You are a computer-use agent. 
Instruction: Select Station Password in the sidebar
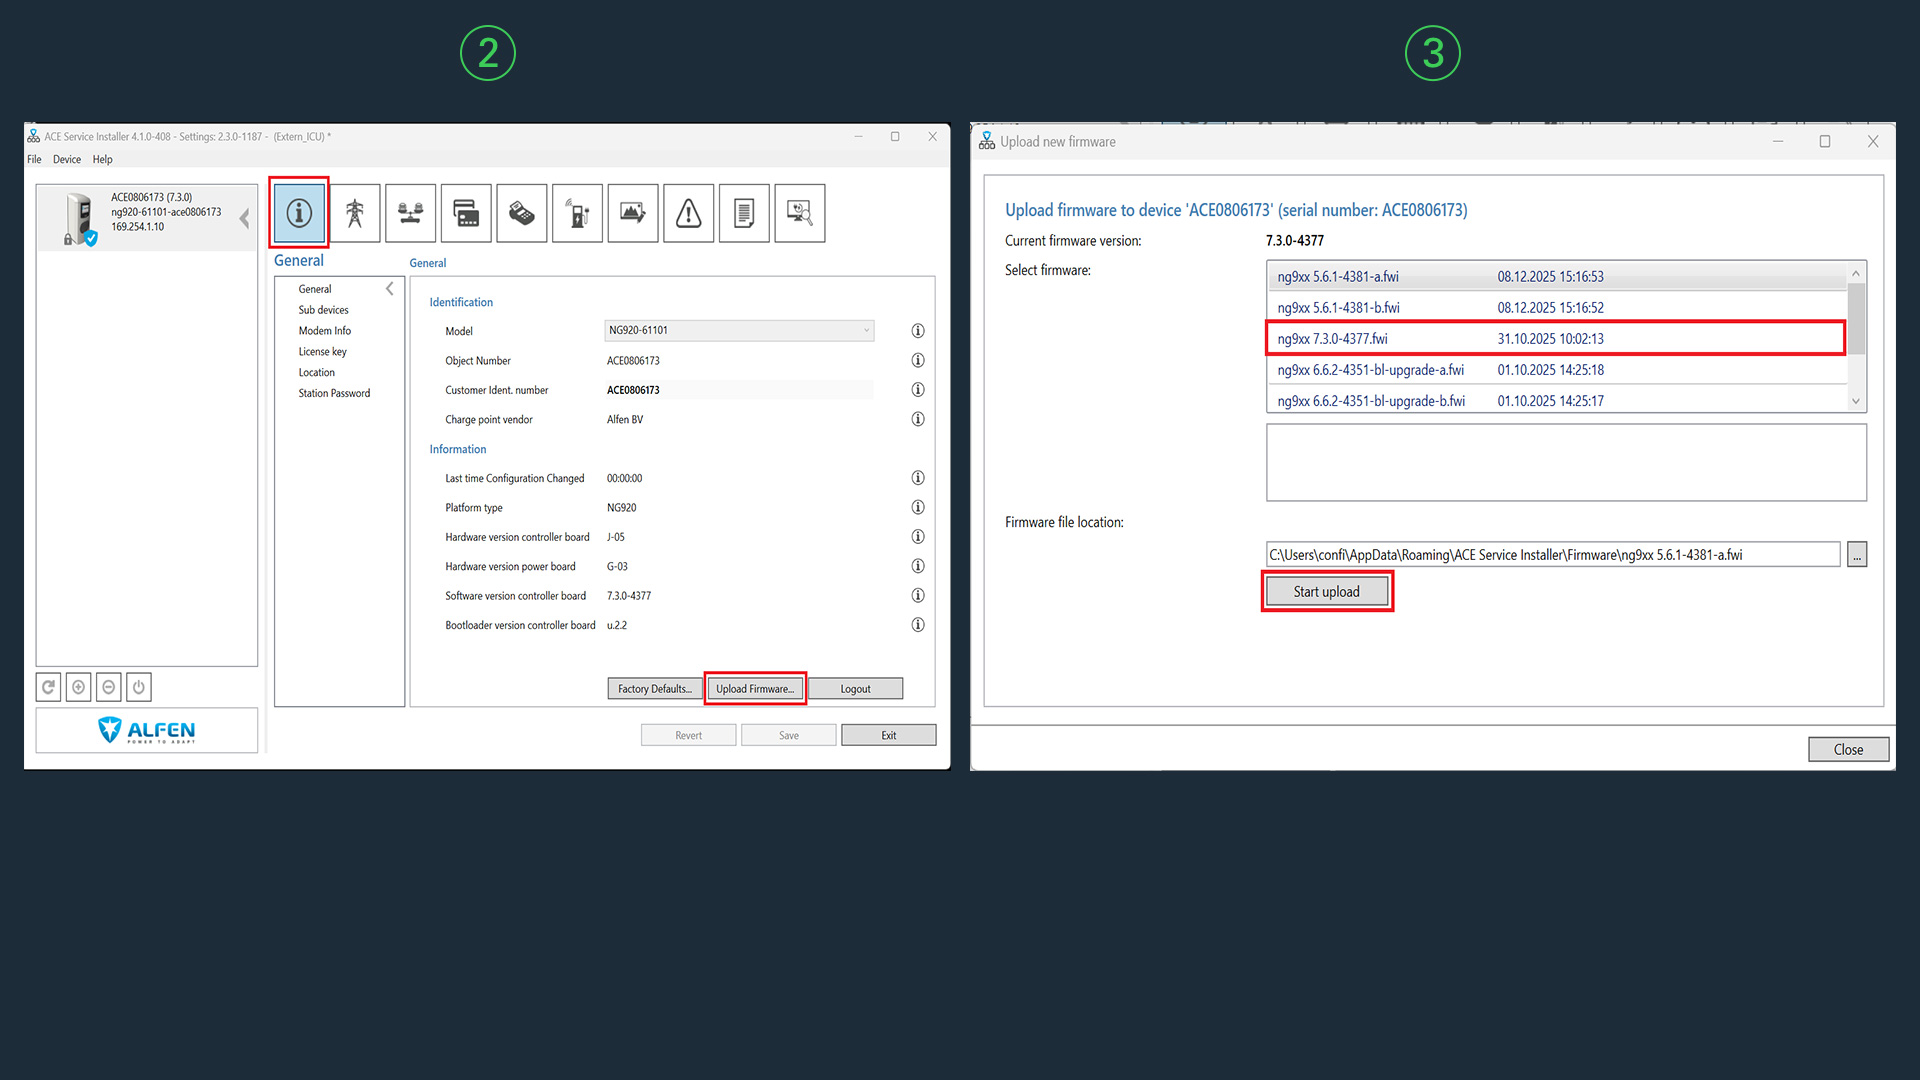(x=334, y=394)
